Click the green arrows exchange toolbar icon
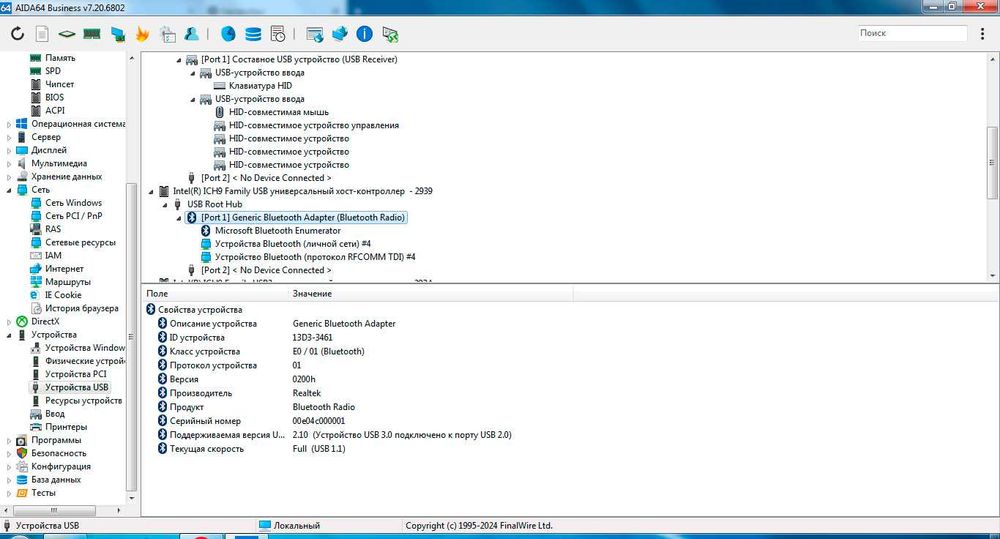This screenshot has width=1000, height=539. [390, 34]
